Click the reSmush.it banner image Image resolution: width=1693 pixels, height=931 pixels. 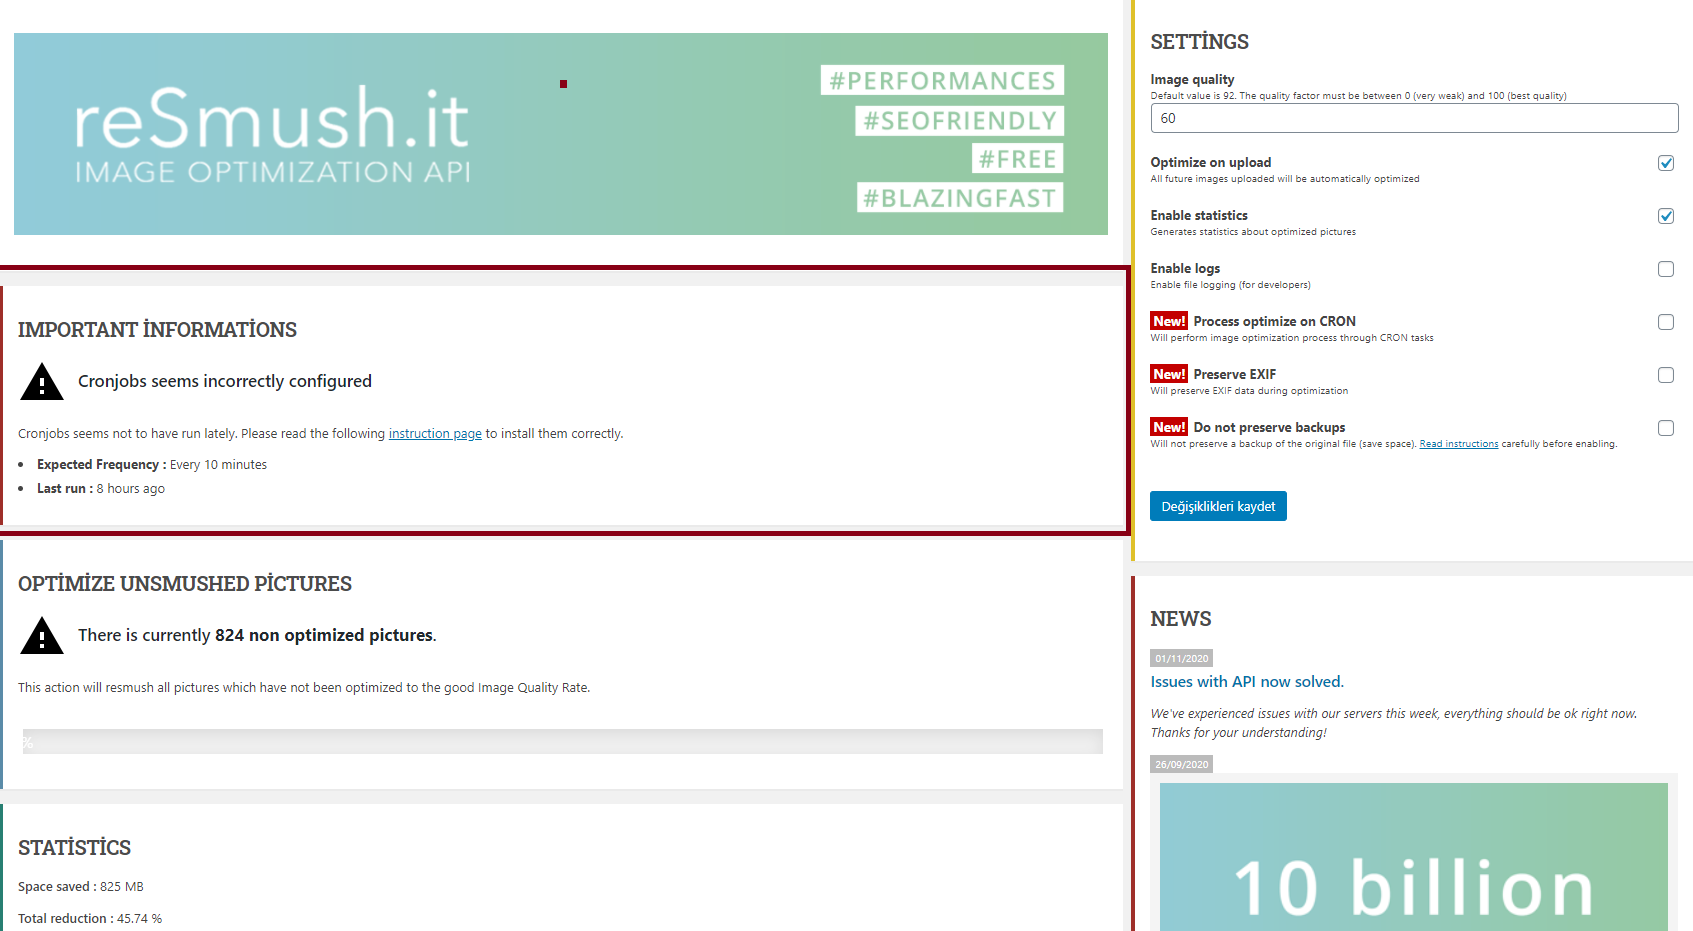tap(561, 134)
